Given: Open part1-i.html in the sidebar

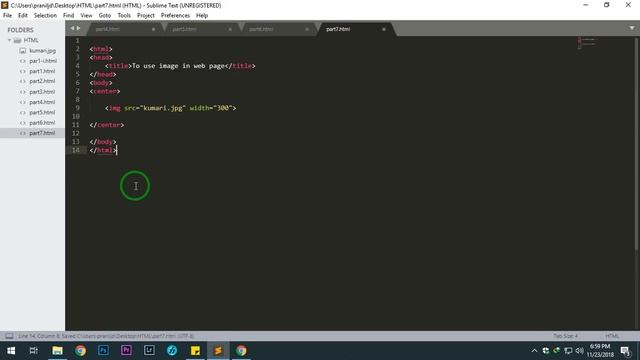Looking at the screenshot, I should (x=43, y=61).
